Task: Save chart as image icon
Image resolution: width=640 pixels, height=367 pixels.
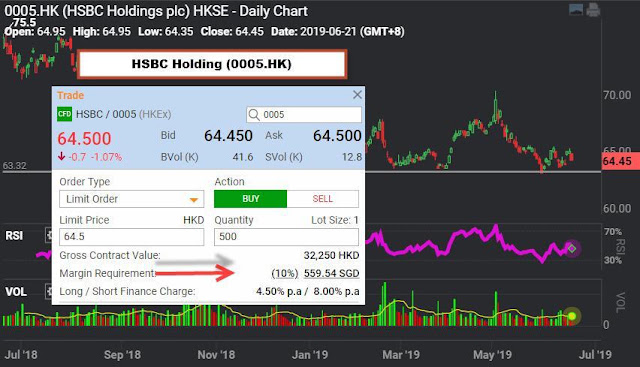Action: tap(576, 10)
